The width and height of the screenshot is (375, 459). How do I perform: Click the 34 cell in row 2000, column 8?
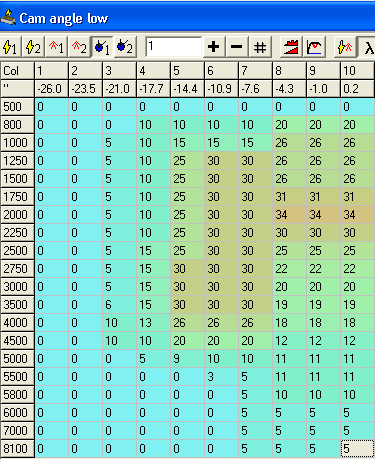[290, 215]
